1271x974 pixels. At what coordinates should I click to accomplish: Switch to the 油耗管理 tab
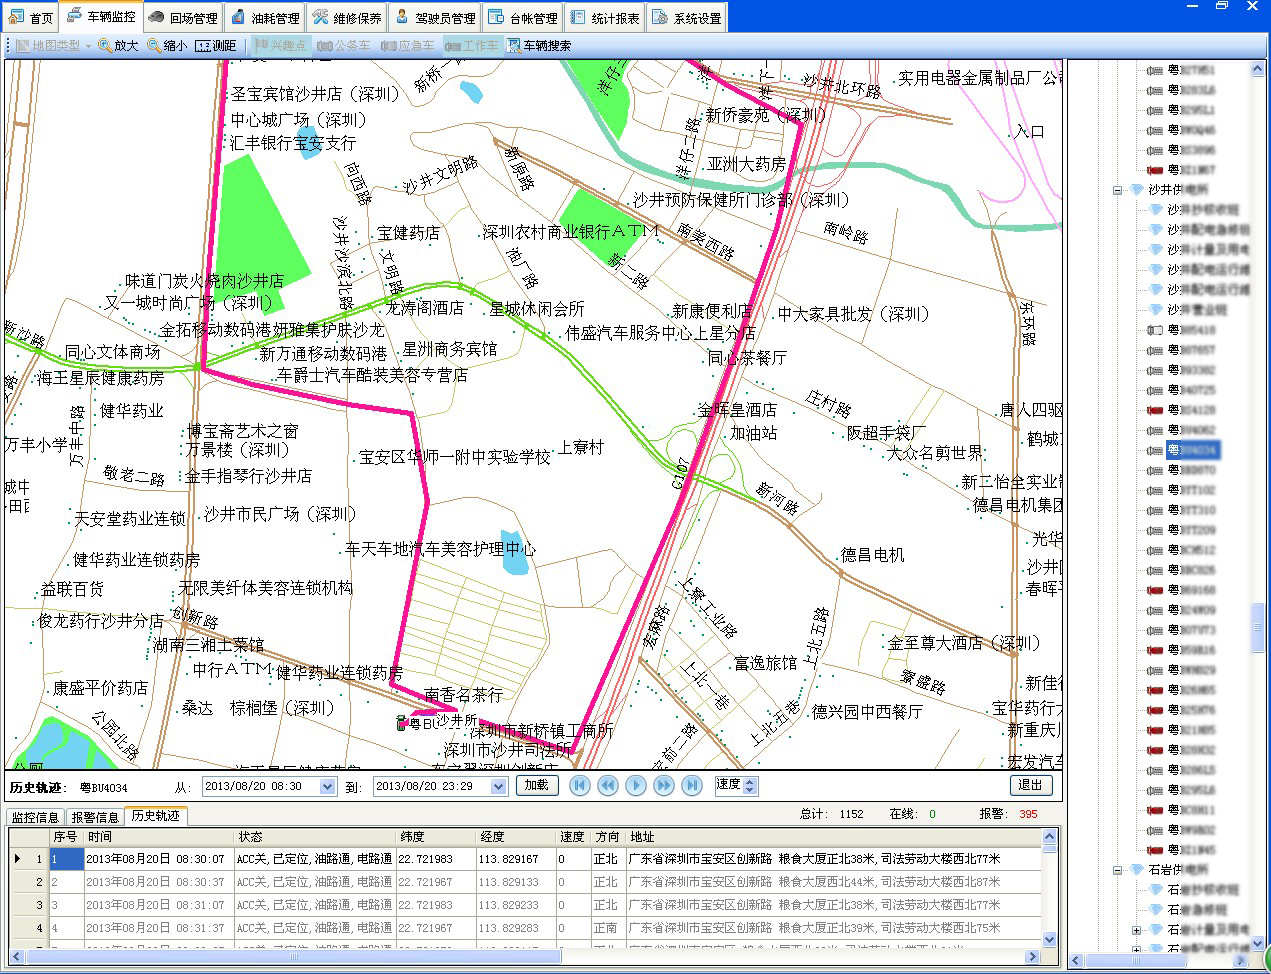coord(264,18)
